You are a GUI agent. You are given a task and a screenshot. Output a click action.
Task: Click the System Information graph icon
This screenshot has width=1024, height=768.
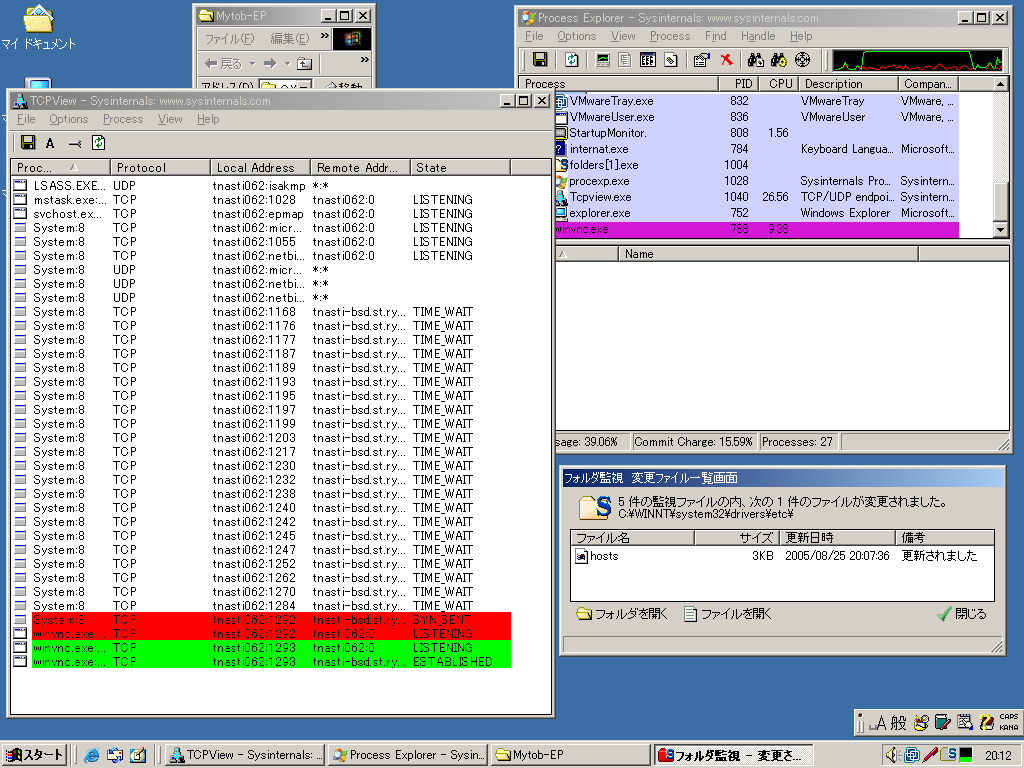click(602, 60)
